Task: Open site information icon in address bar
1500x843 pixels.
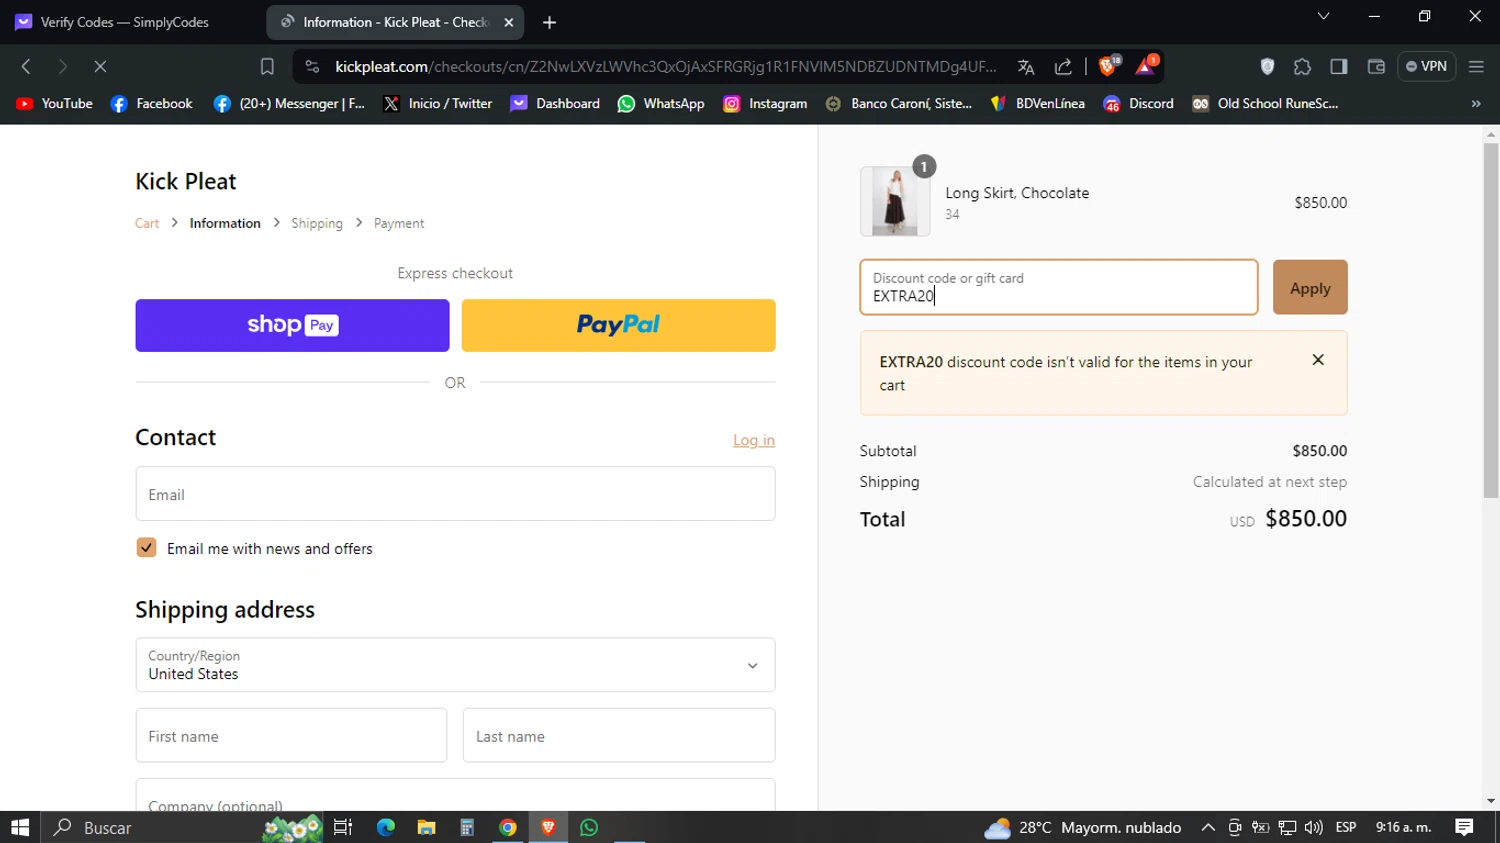Action: [312, 66]
